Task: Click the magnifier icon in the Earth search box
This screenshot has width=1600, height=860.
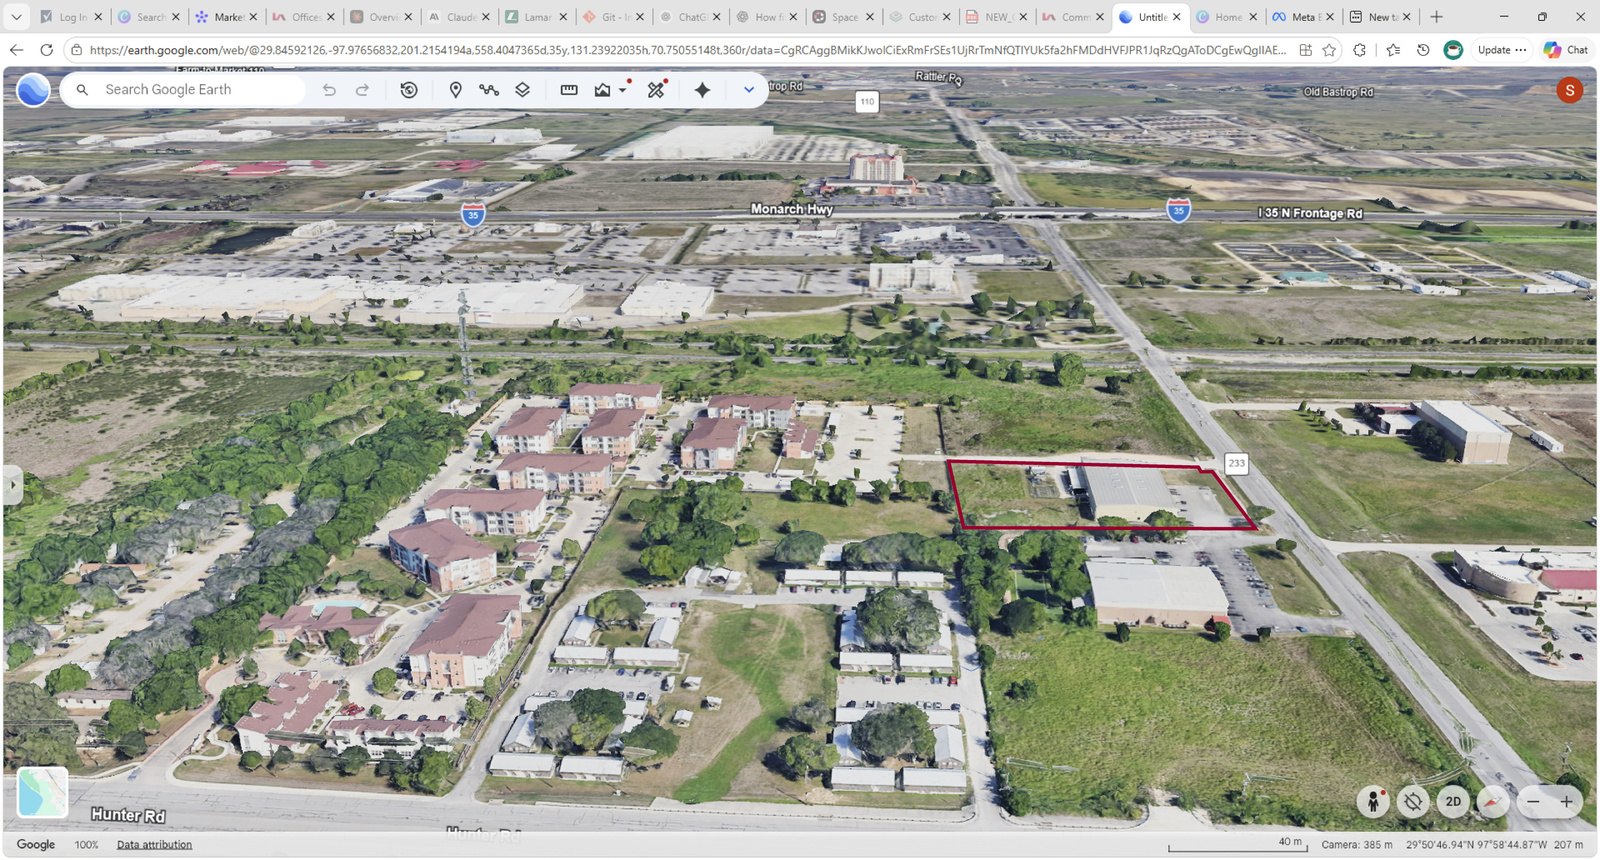Action: point(83,90)
